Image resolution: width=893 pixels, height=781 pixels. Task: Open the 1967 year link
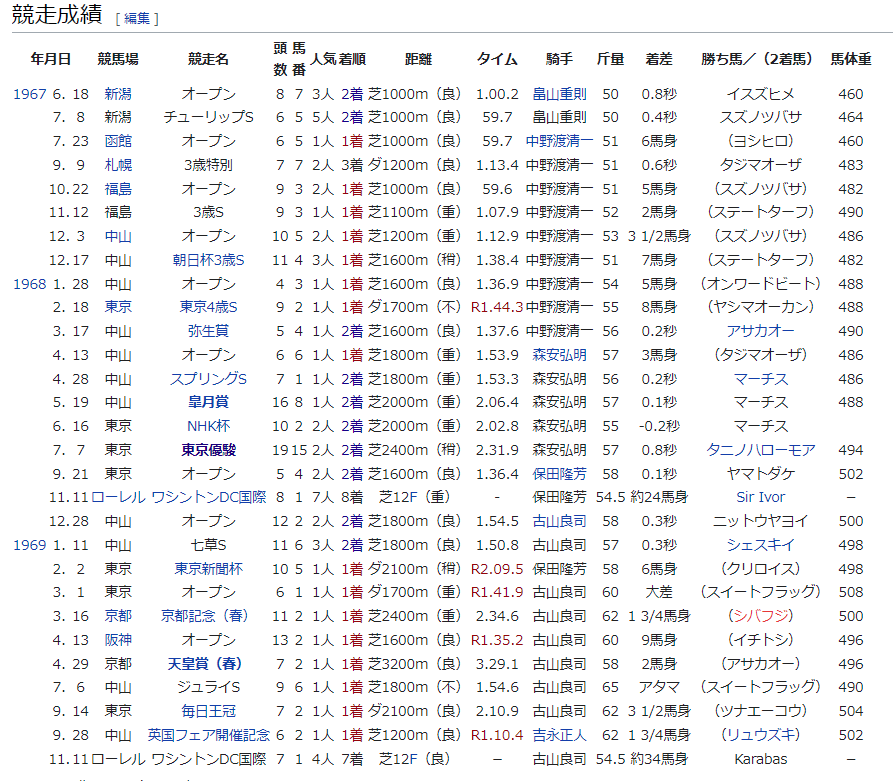coord(29,95)
